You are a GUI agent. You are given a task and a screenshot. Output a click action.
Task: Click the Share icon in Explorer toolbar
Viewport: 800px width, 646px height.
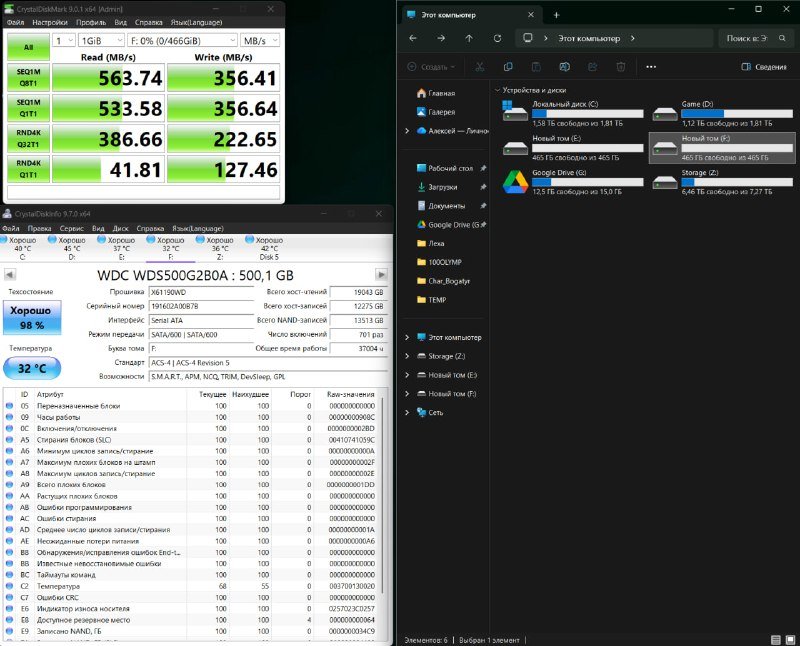click(591, 66)
